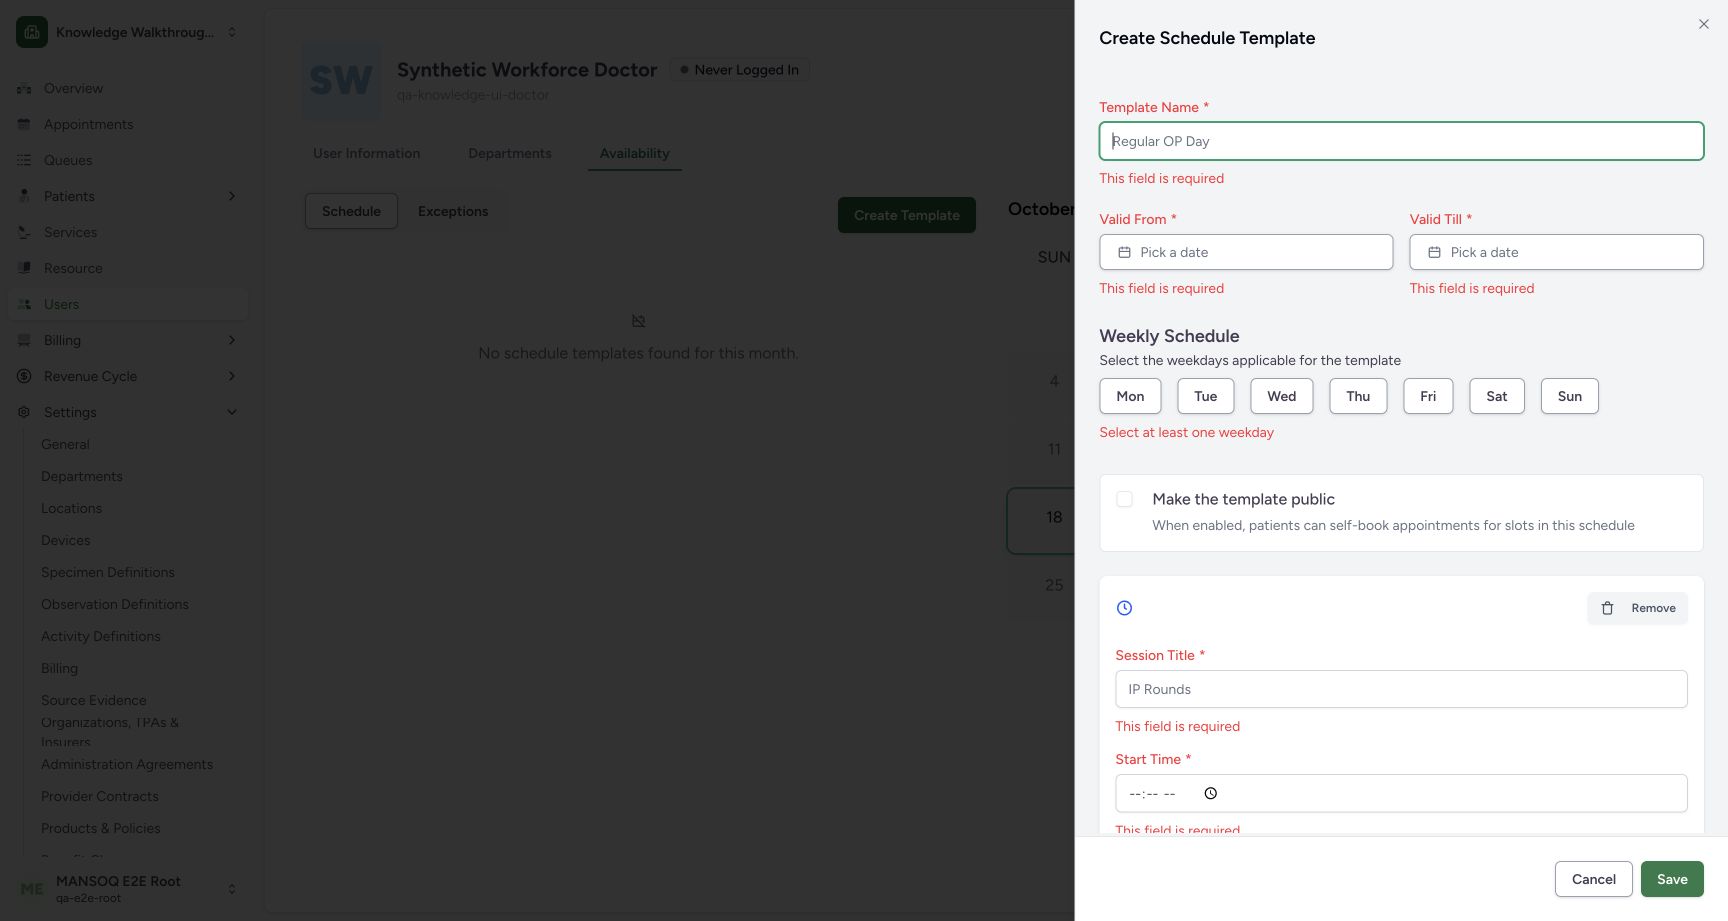Click the Revenue Cycle icon
1728x921 pixels.
click(24, 376)
